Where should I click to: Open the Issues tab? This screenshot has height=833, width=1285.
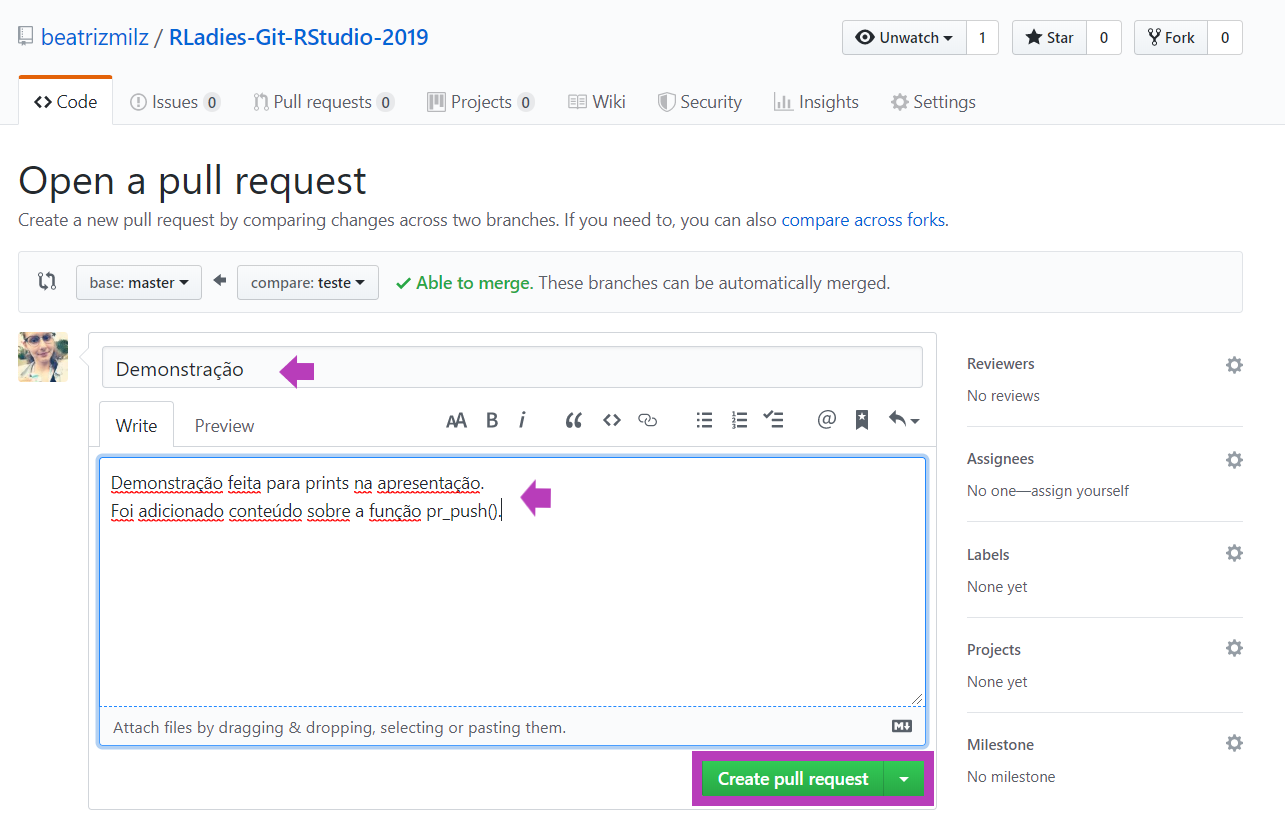(x=174, y=102)
